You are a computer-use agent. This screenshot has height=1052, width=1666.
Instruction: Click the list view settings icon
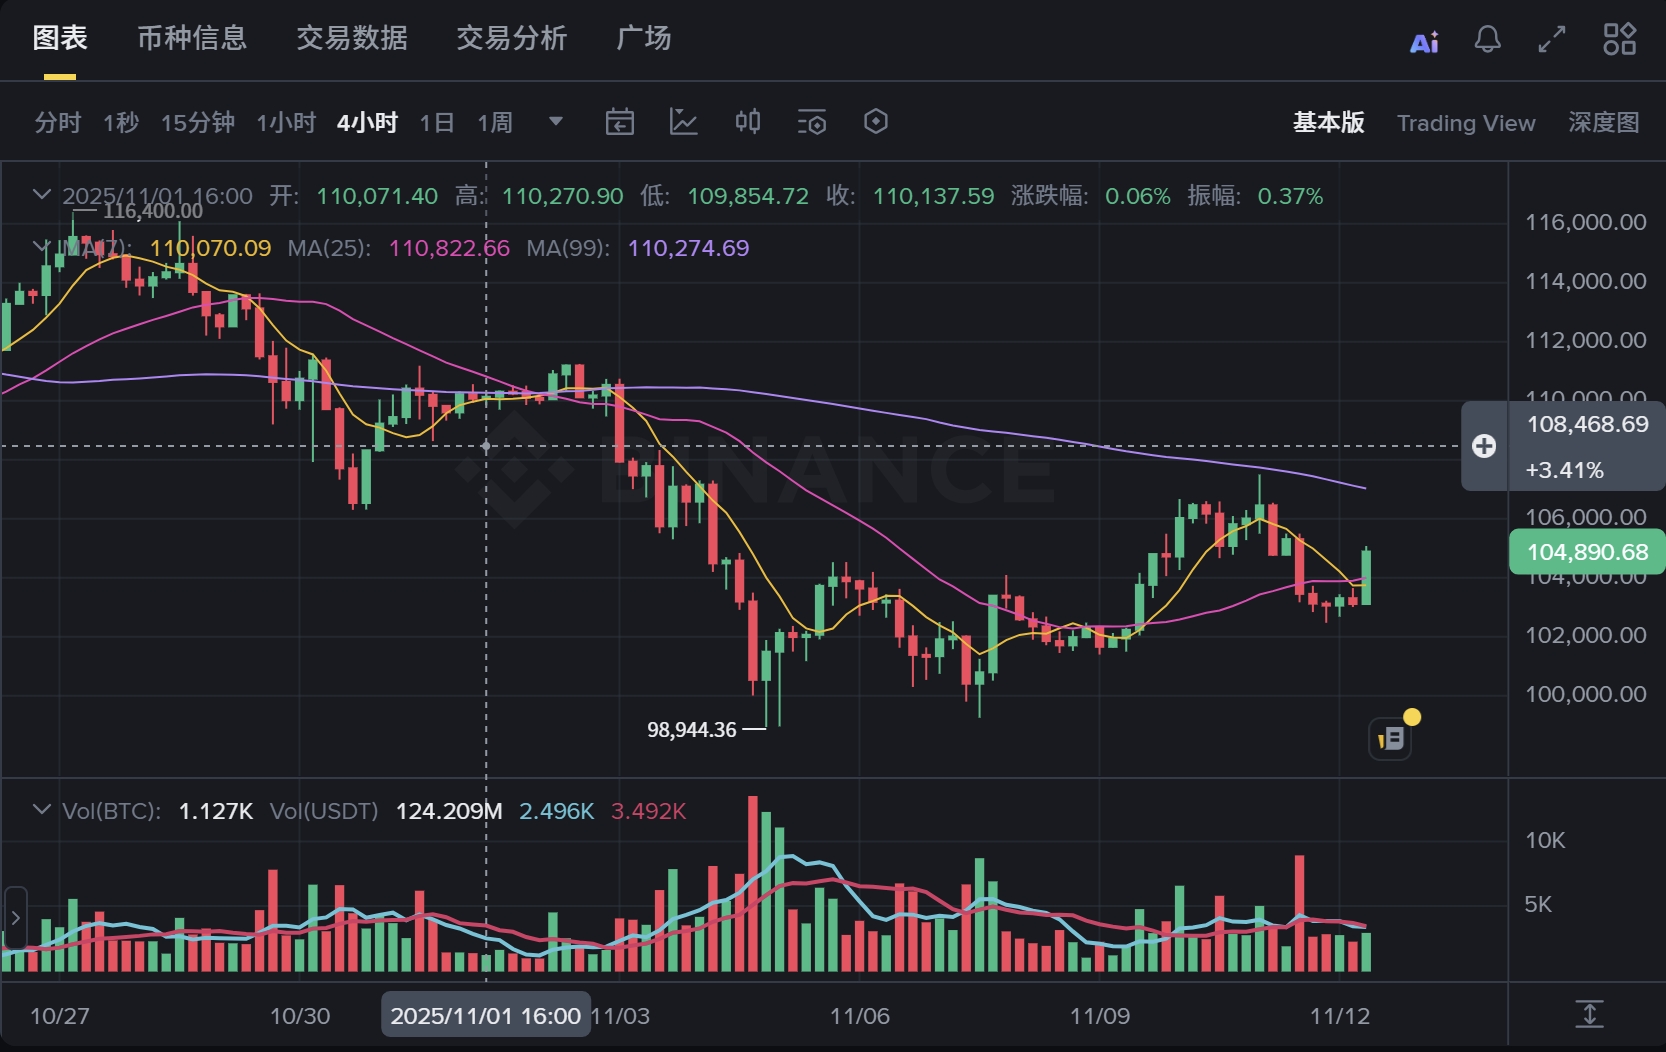pyautogui.click(x=812, y=122)
